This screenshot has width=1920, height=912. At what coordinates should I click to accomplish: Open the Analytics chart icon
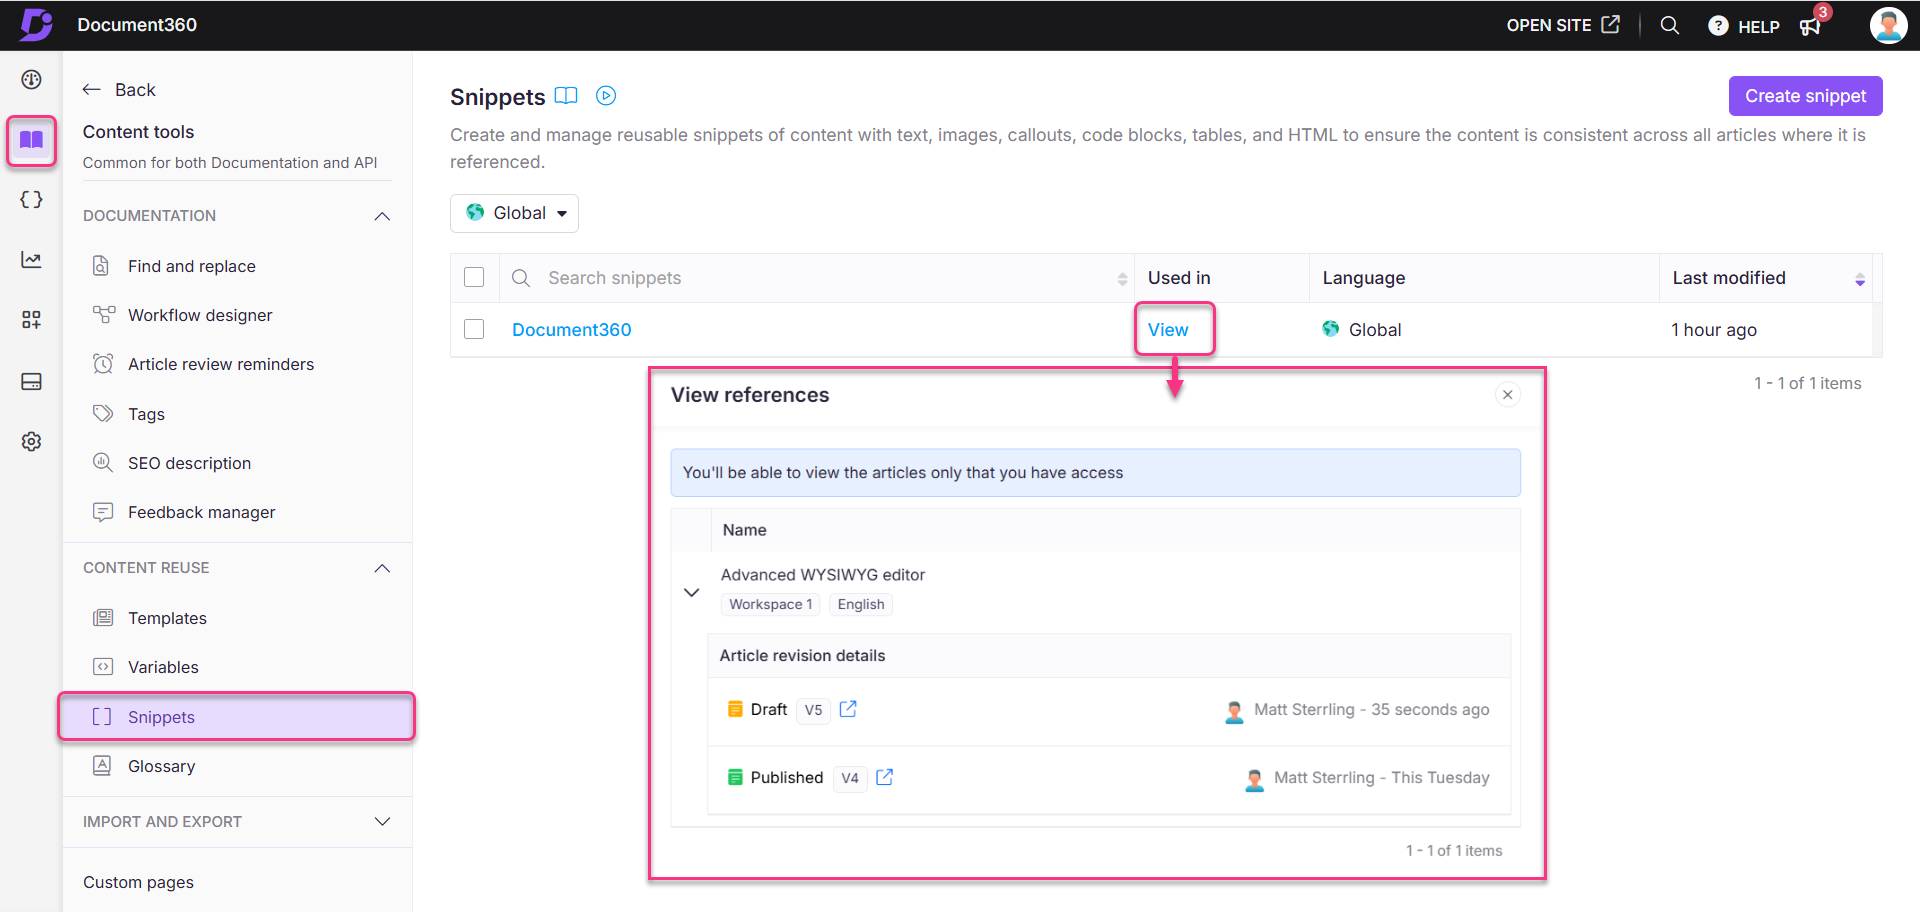(x=31, y=260)
